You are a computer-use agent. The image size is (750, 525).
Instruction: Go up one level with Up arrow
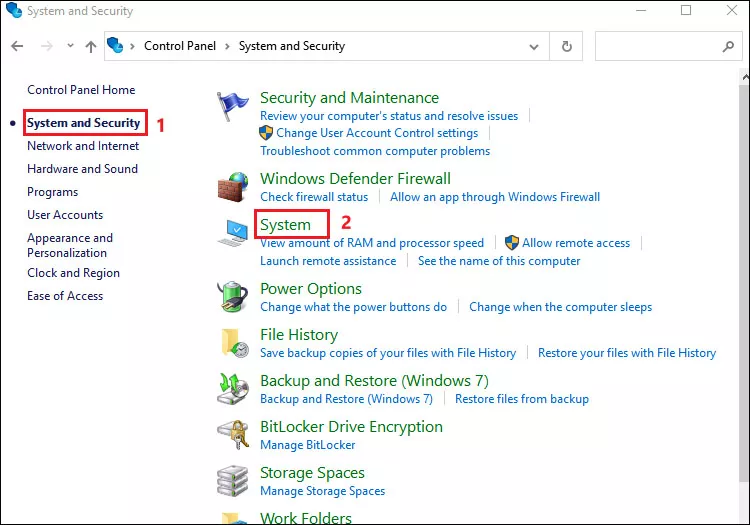tap(90, 46)
